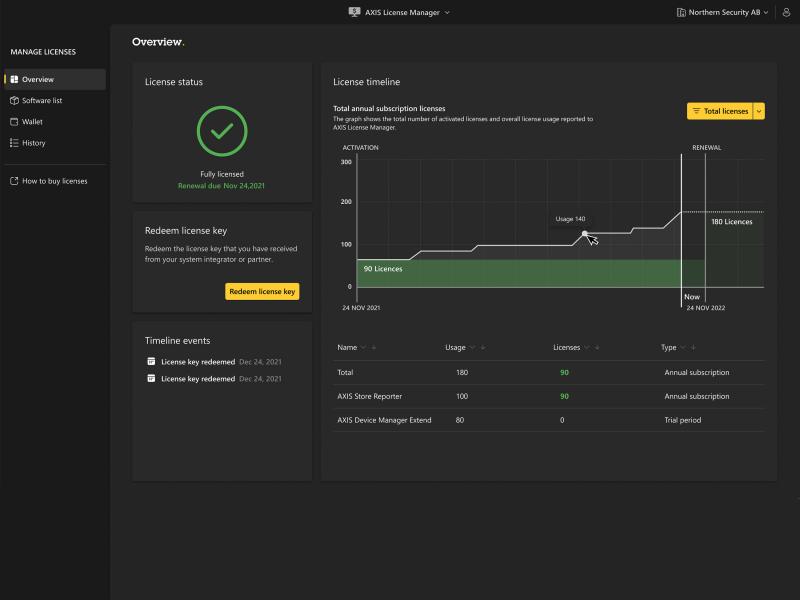Open the Type column filter chevron
This screenshot has height=600, width=800.
(683, 347)
